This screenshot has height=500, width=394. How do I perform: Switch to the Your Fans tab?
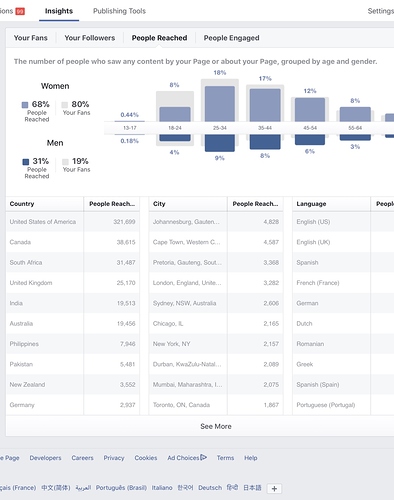click(31, 38)
